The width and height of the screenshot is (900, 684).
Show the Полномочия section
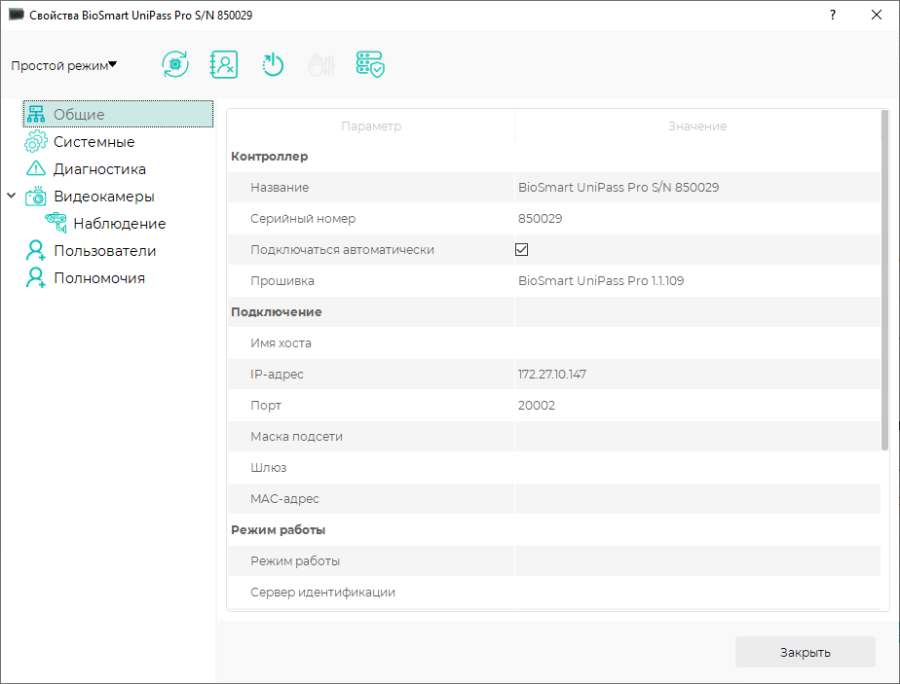(99, 278)
